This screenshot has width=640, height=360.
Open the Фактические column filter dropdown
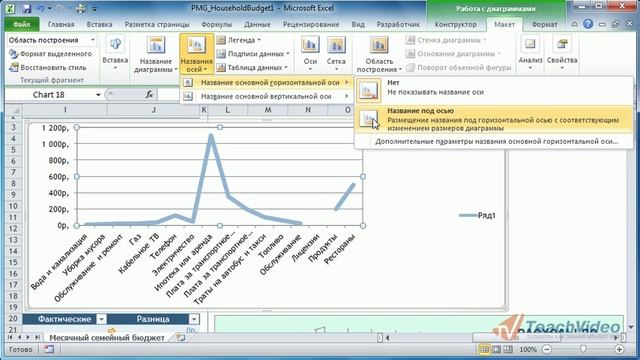coord(101,319)
